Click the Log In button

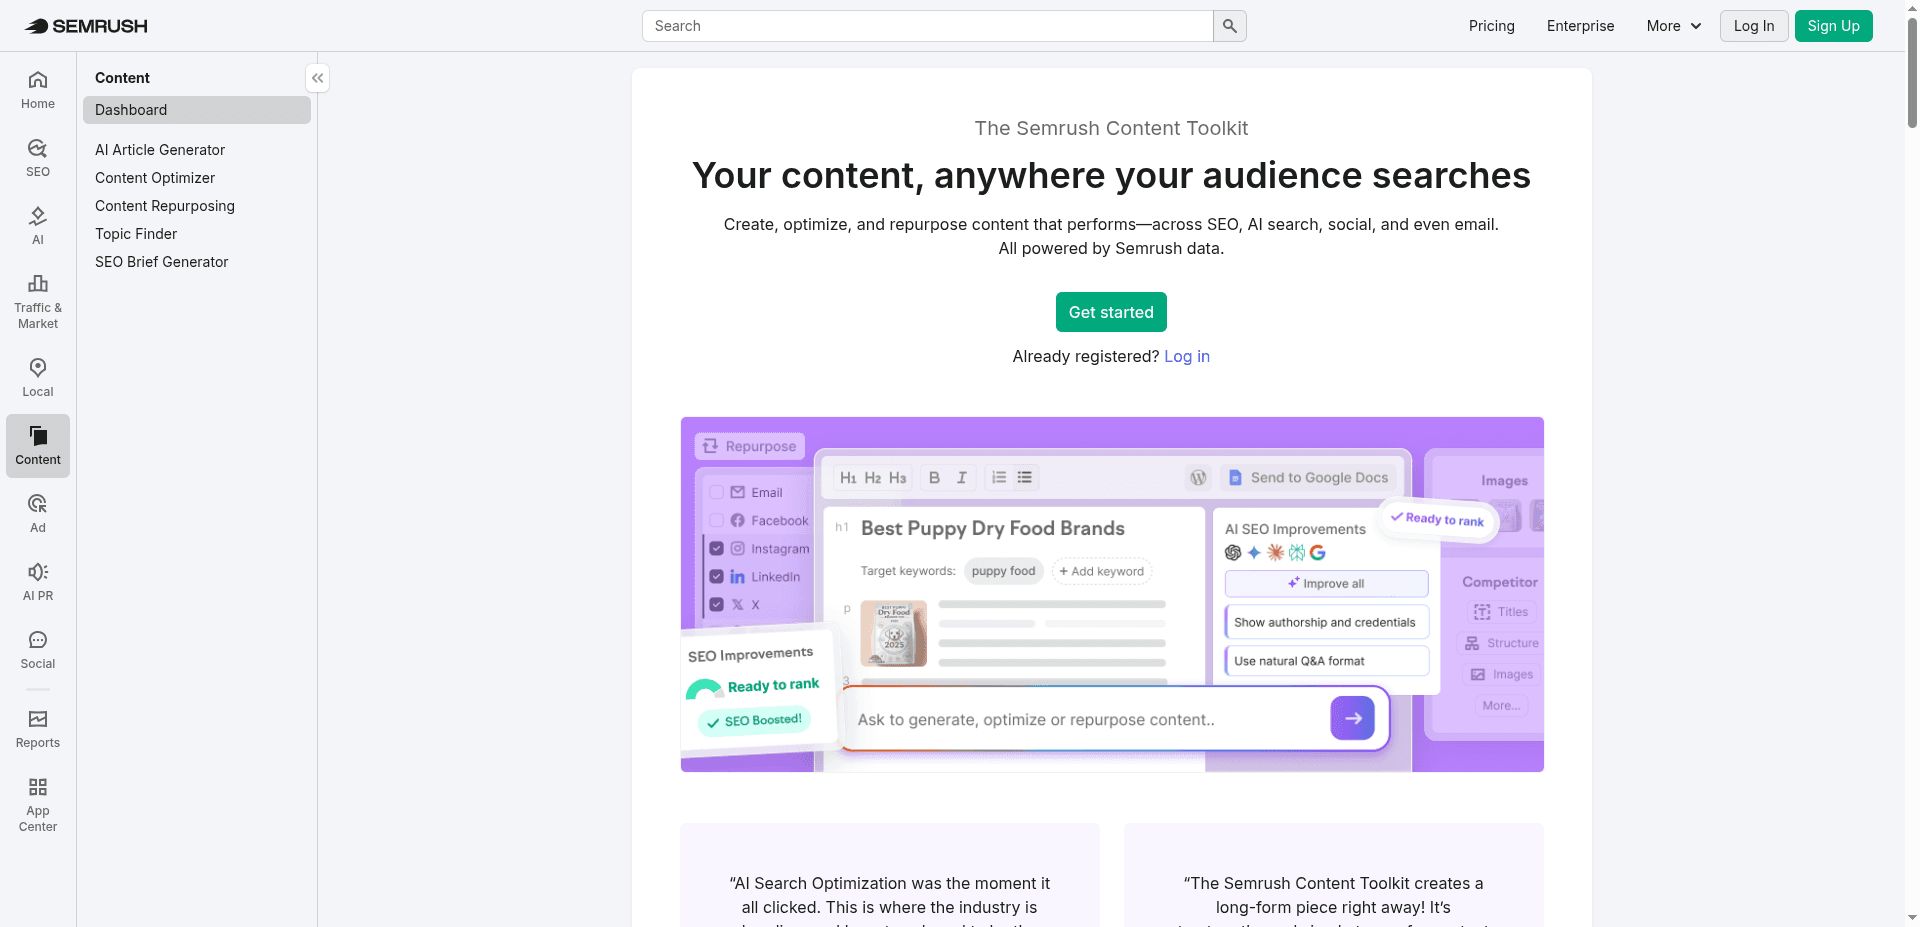pyautogui.click(x=1754, y=26)
